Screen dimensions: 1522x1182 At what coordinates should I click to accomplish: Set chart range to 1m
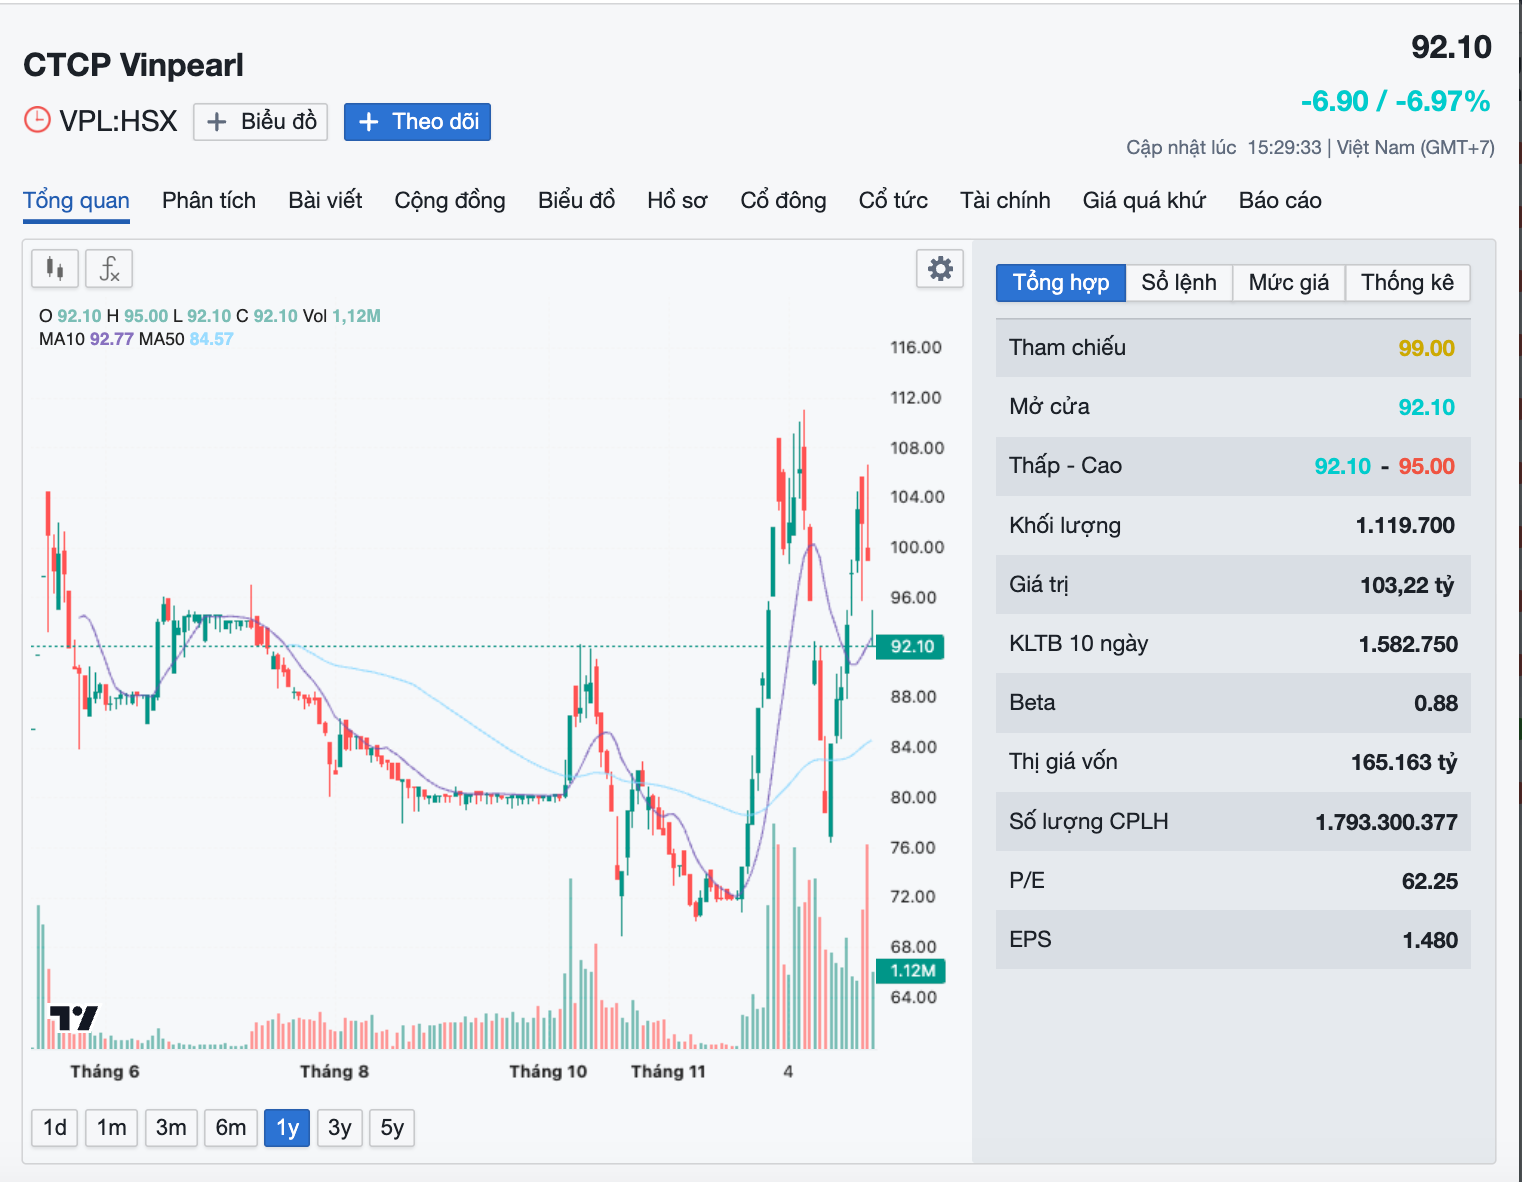[x=111, y=1128]
